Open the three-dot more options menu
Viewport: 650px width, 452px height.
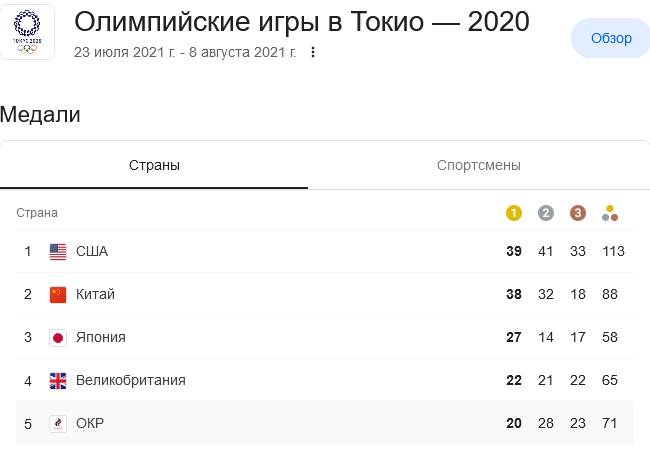coord(313,52)
